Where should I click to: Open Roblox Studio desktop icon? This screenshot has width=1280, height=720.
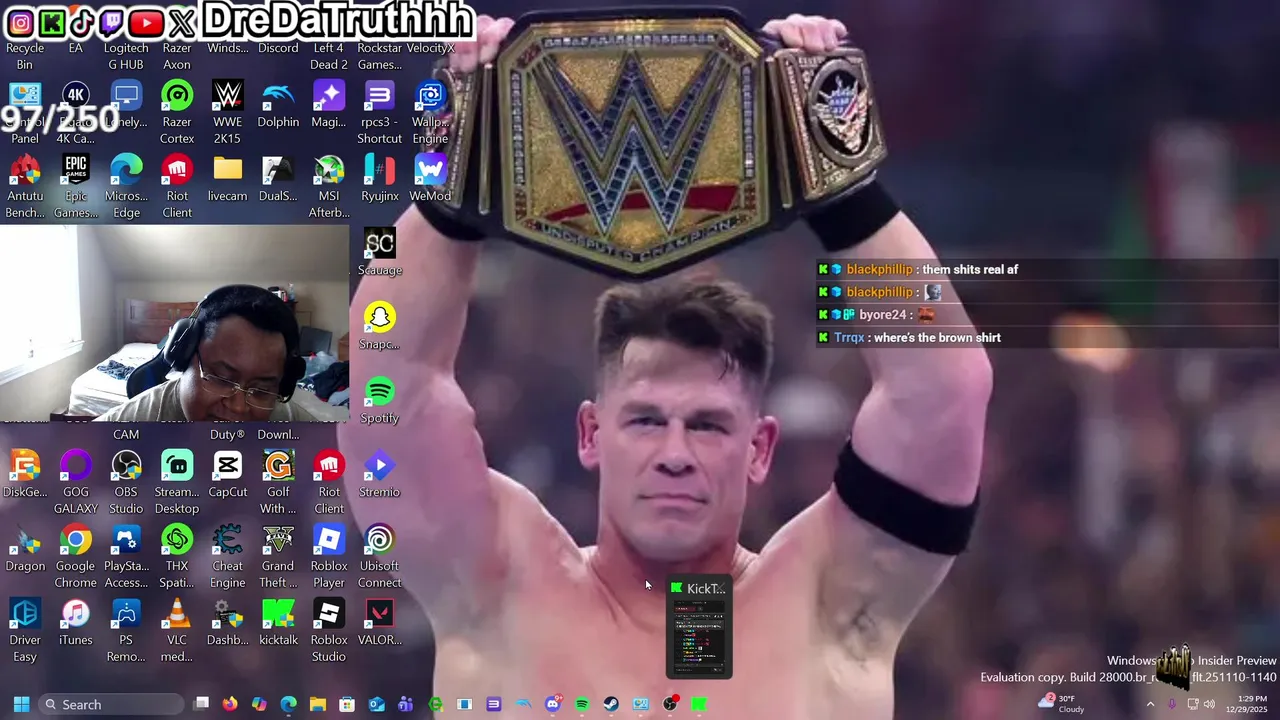[x=329, y=630]
